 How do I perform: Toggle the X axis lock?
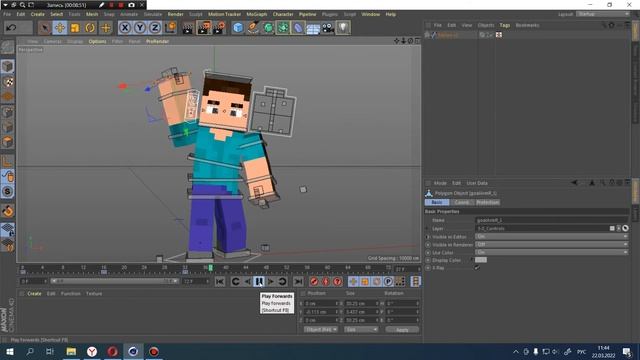(x=125, y=28)
